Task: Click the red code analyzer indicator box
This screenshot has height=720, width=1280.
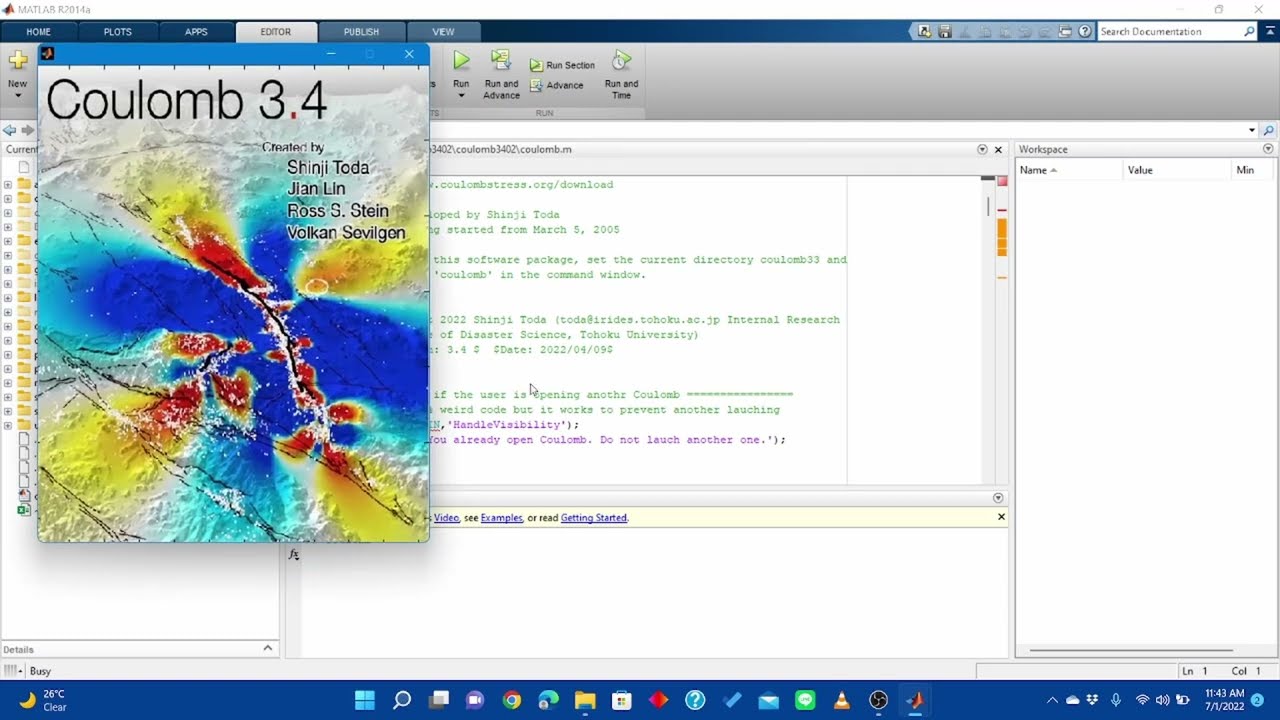Action: 1002,182
